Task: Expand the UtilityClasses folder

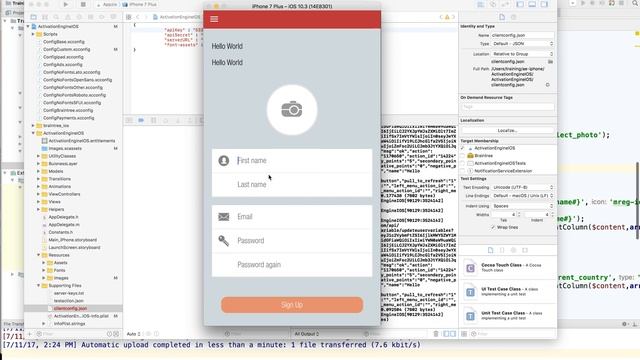Action: [x=39, y=156]
